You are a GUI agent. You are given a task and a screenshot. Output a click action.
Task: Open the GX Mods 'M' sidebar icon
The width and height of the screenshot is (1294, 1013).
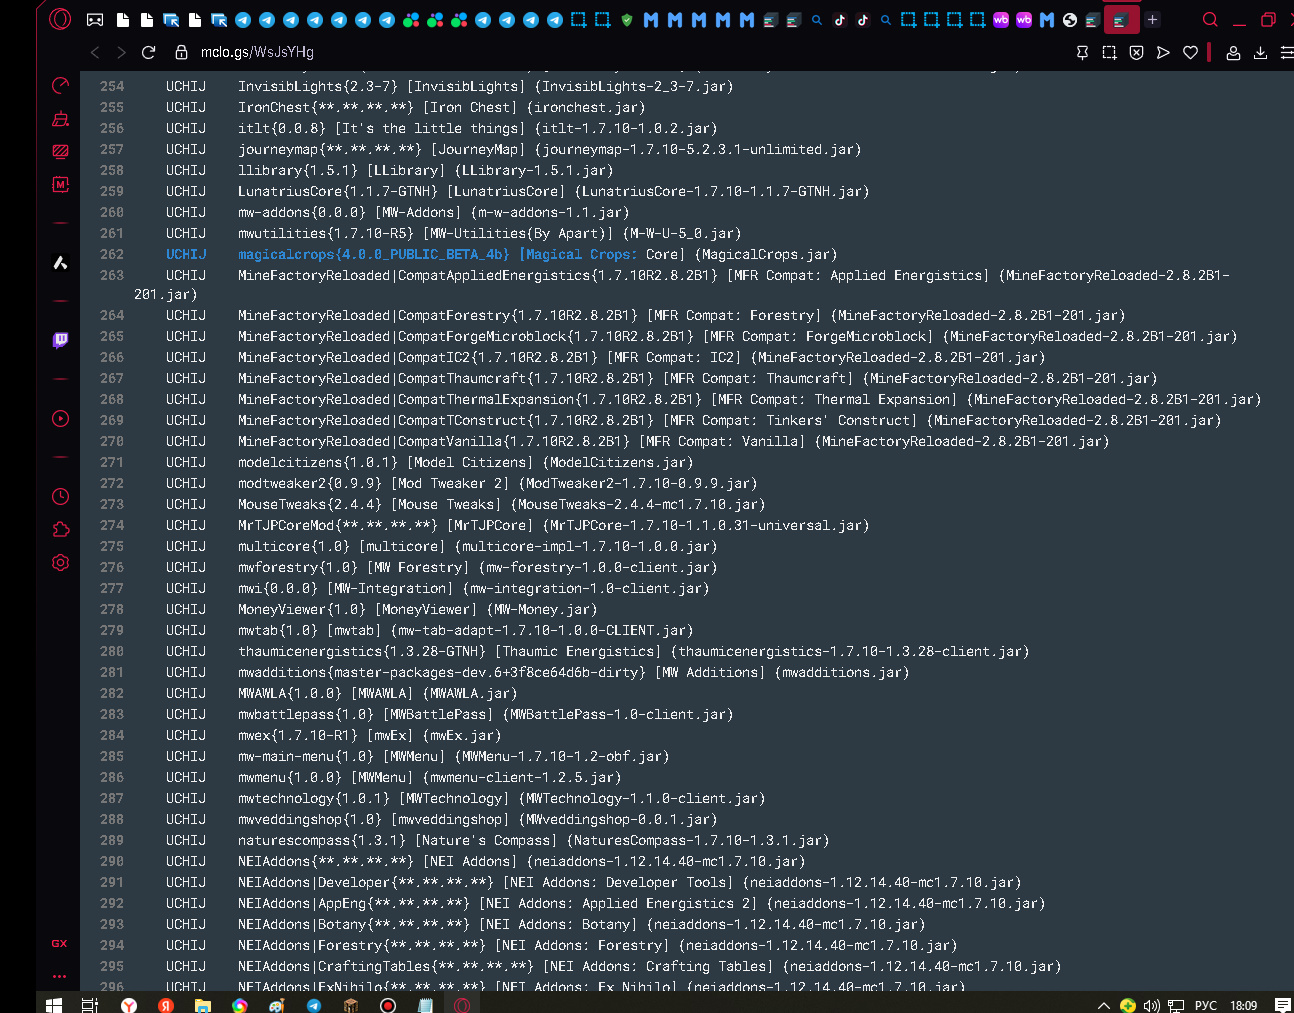[60, 184]
